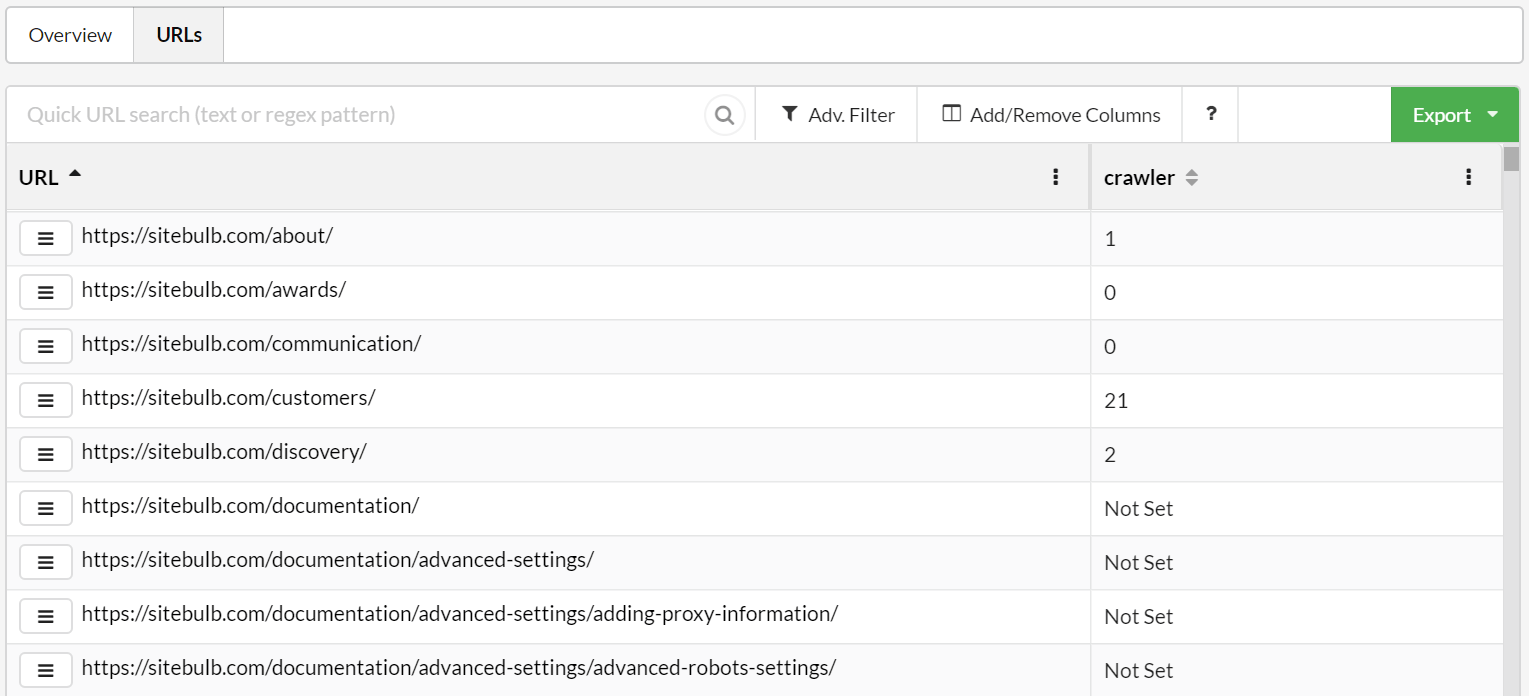The width and height of the screenshot is (1529, 696).
Task: Click Not Set for documentation/advanced-settings/ row
Action: pos(1139,563)
